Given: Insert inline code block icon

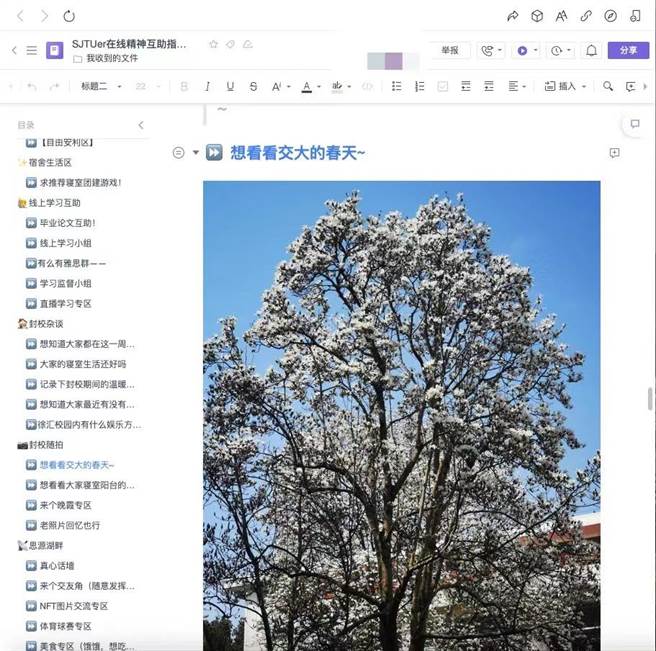Looking at the screenshot, I should [367, 87].
